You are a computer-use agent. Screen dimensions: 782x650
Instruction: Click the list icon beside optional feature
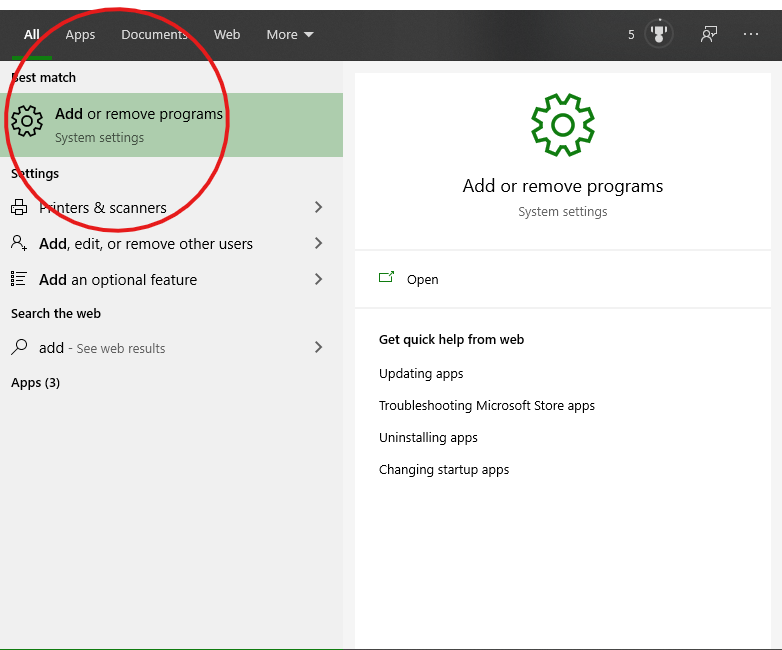(19, 279)
